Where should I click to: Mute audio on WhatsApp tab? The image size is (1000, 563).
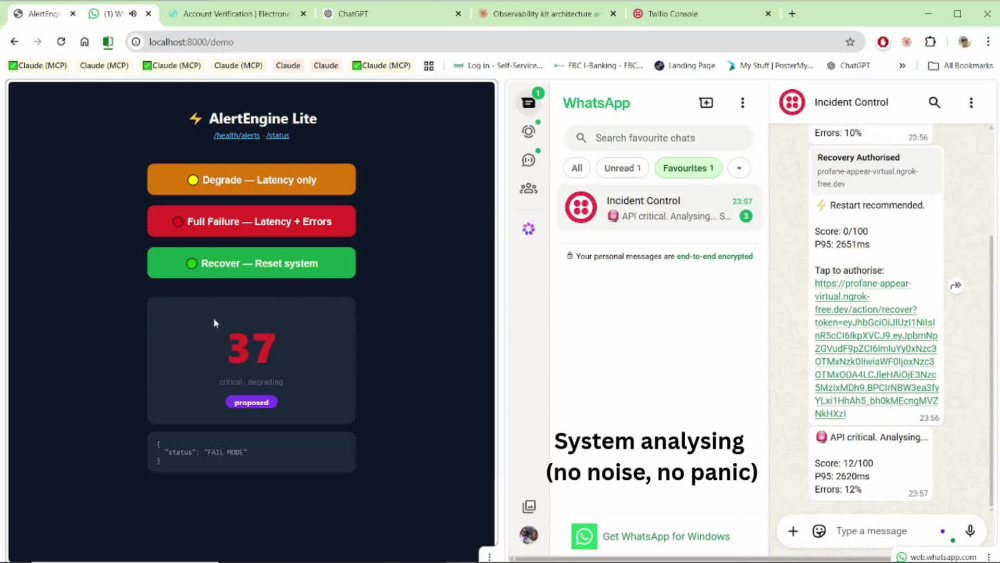pos(133,13)
